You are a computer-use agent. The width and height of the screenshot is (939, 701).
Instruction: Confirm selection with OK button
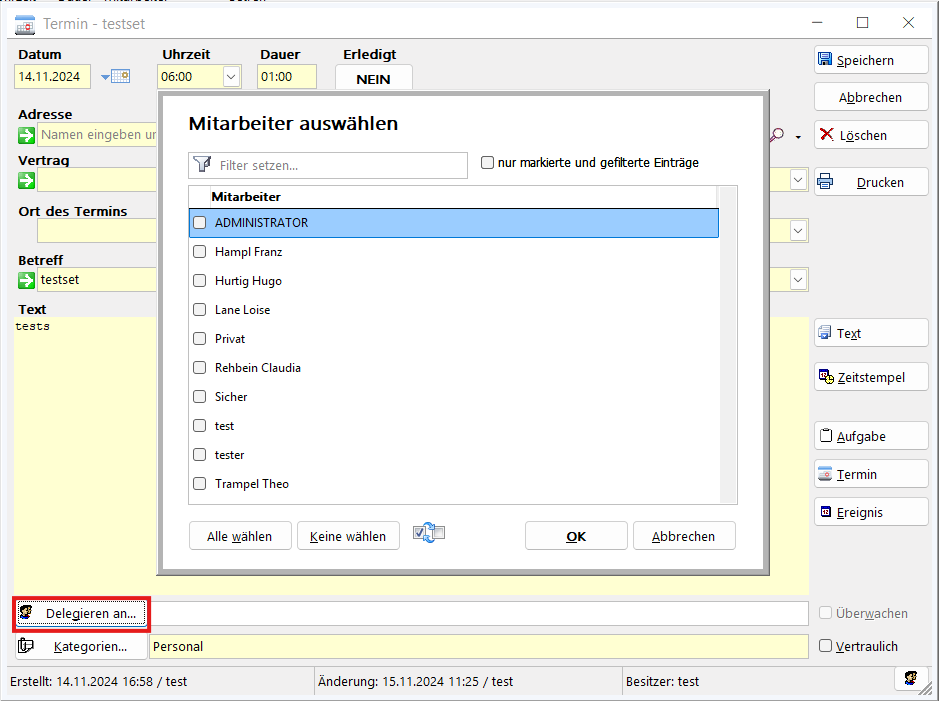(576, 536)
